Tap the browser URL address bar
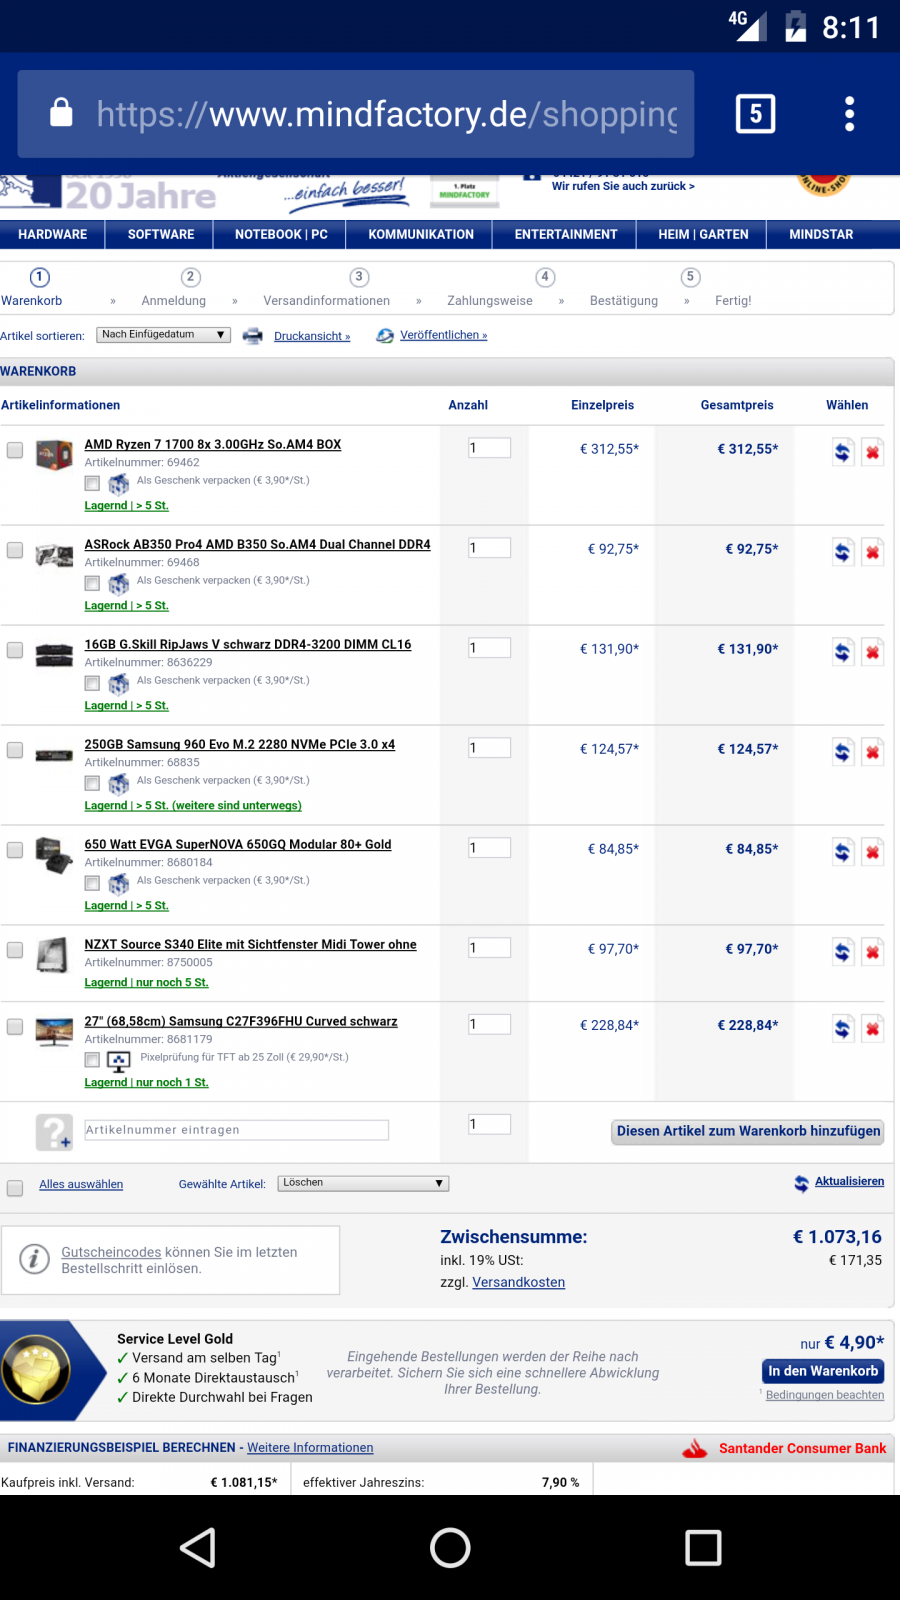The width and height of the screenshot is (900, 1600). coord(356,114)
